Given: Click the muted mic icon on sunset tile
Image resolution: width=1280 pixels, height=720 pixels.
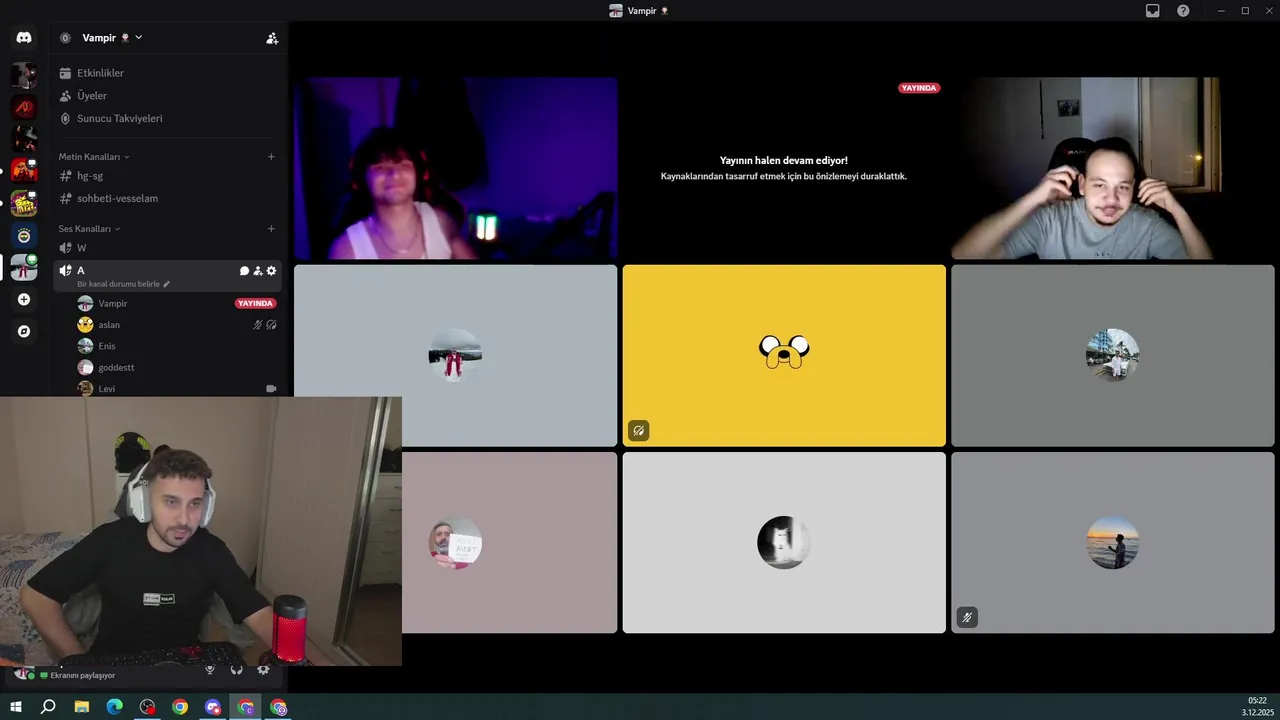Looking at the screenshot, I should 967,618.
